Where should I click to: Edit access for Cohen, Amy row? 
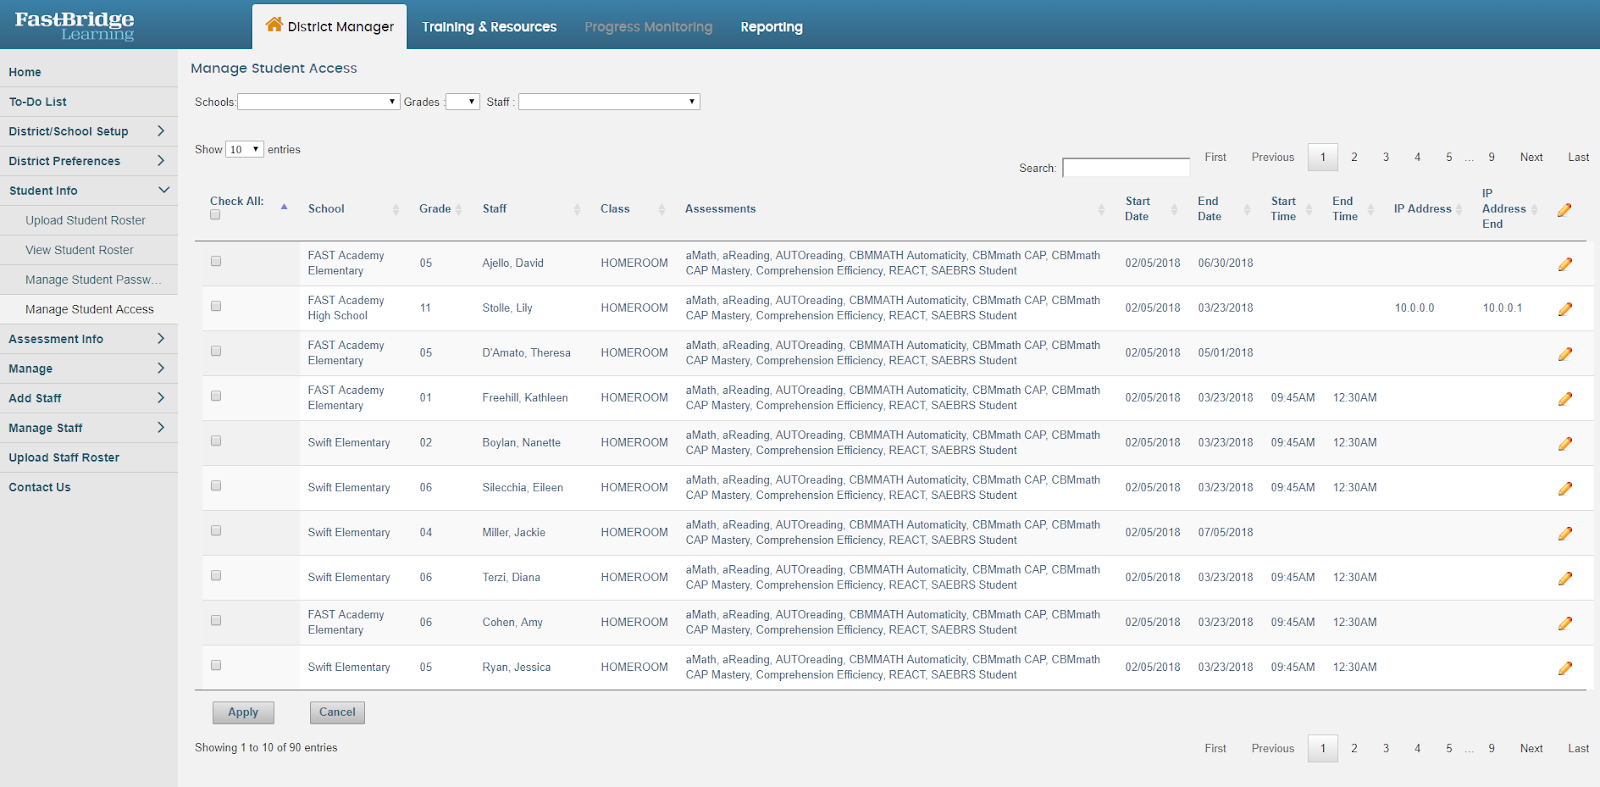pyautogui.click(x=1565, y=623)
